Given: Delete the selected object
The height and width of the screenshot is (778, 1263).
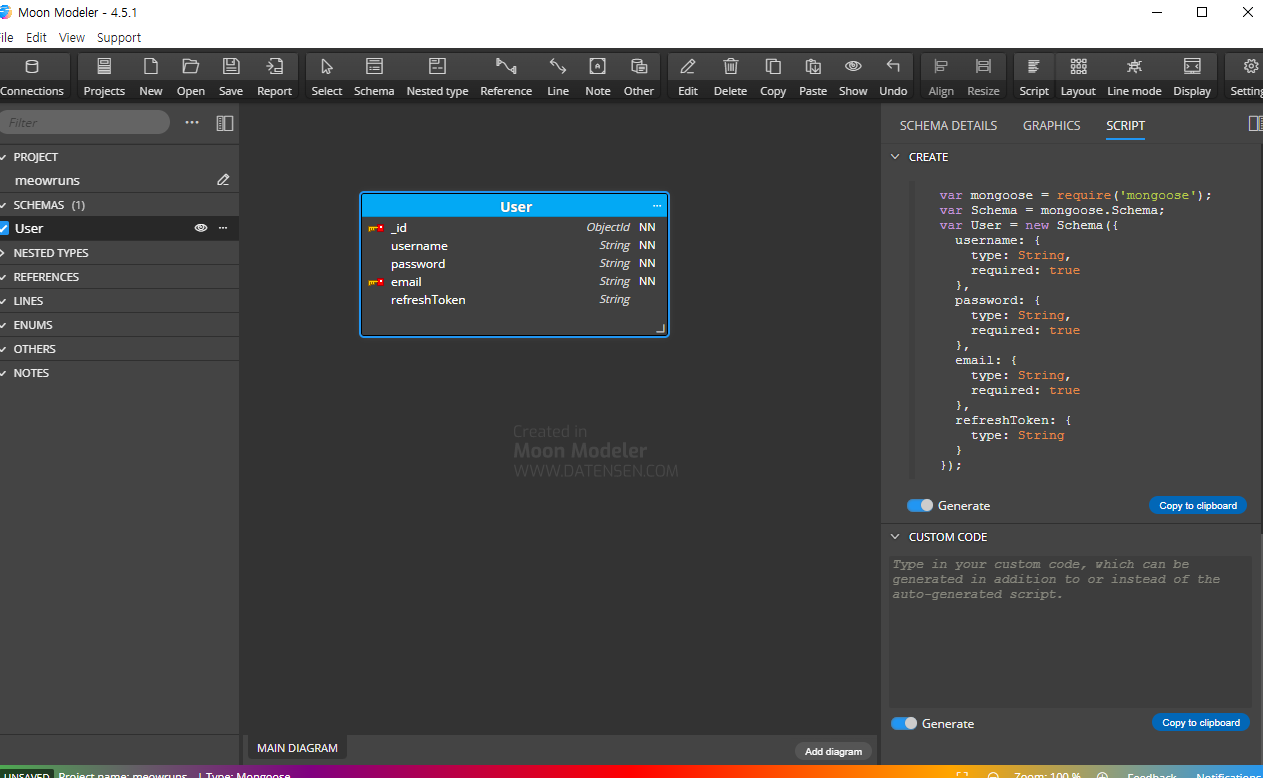Looking at the screenshot, I should pos(730,77).
